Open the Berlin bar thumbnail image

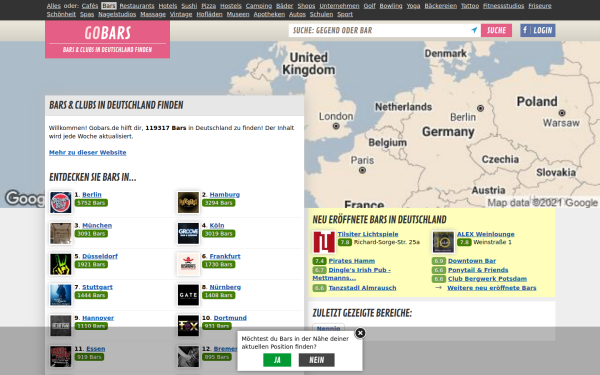(60, 202)
